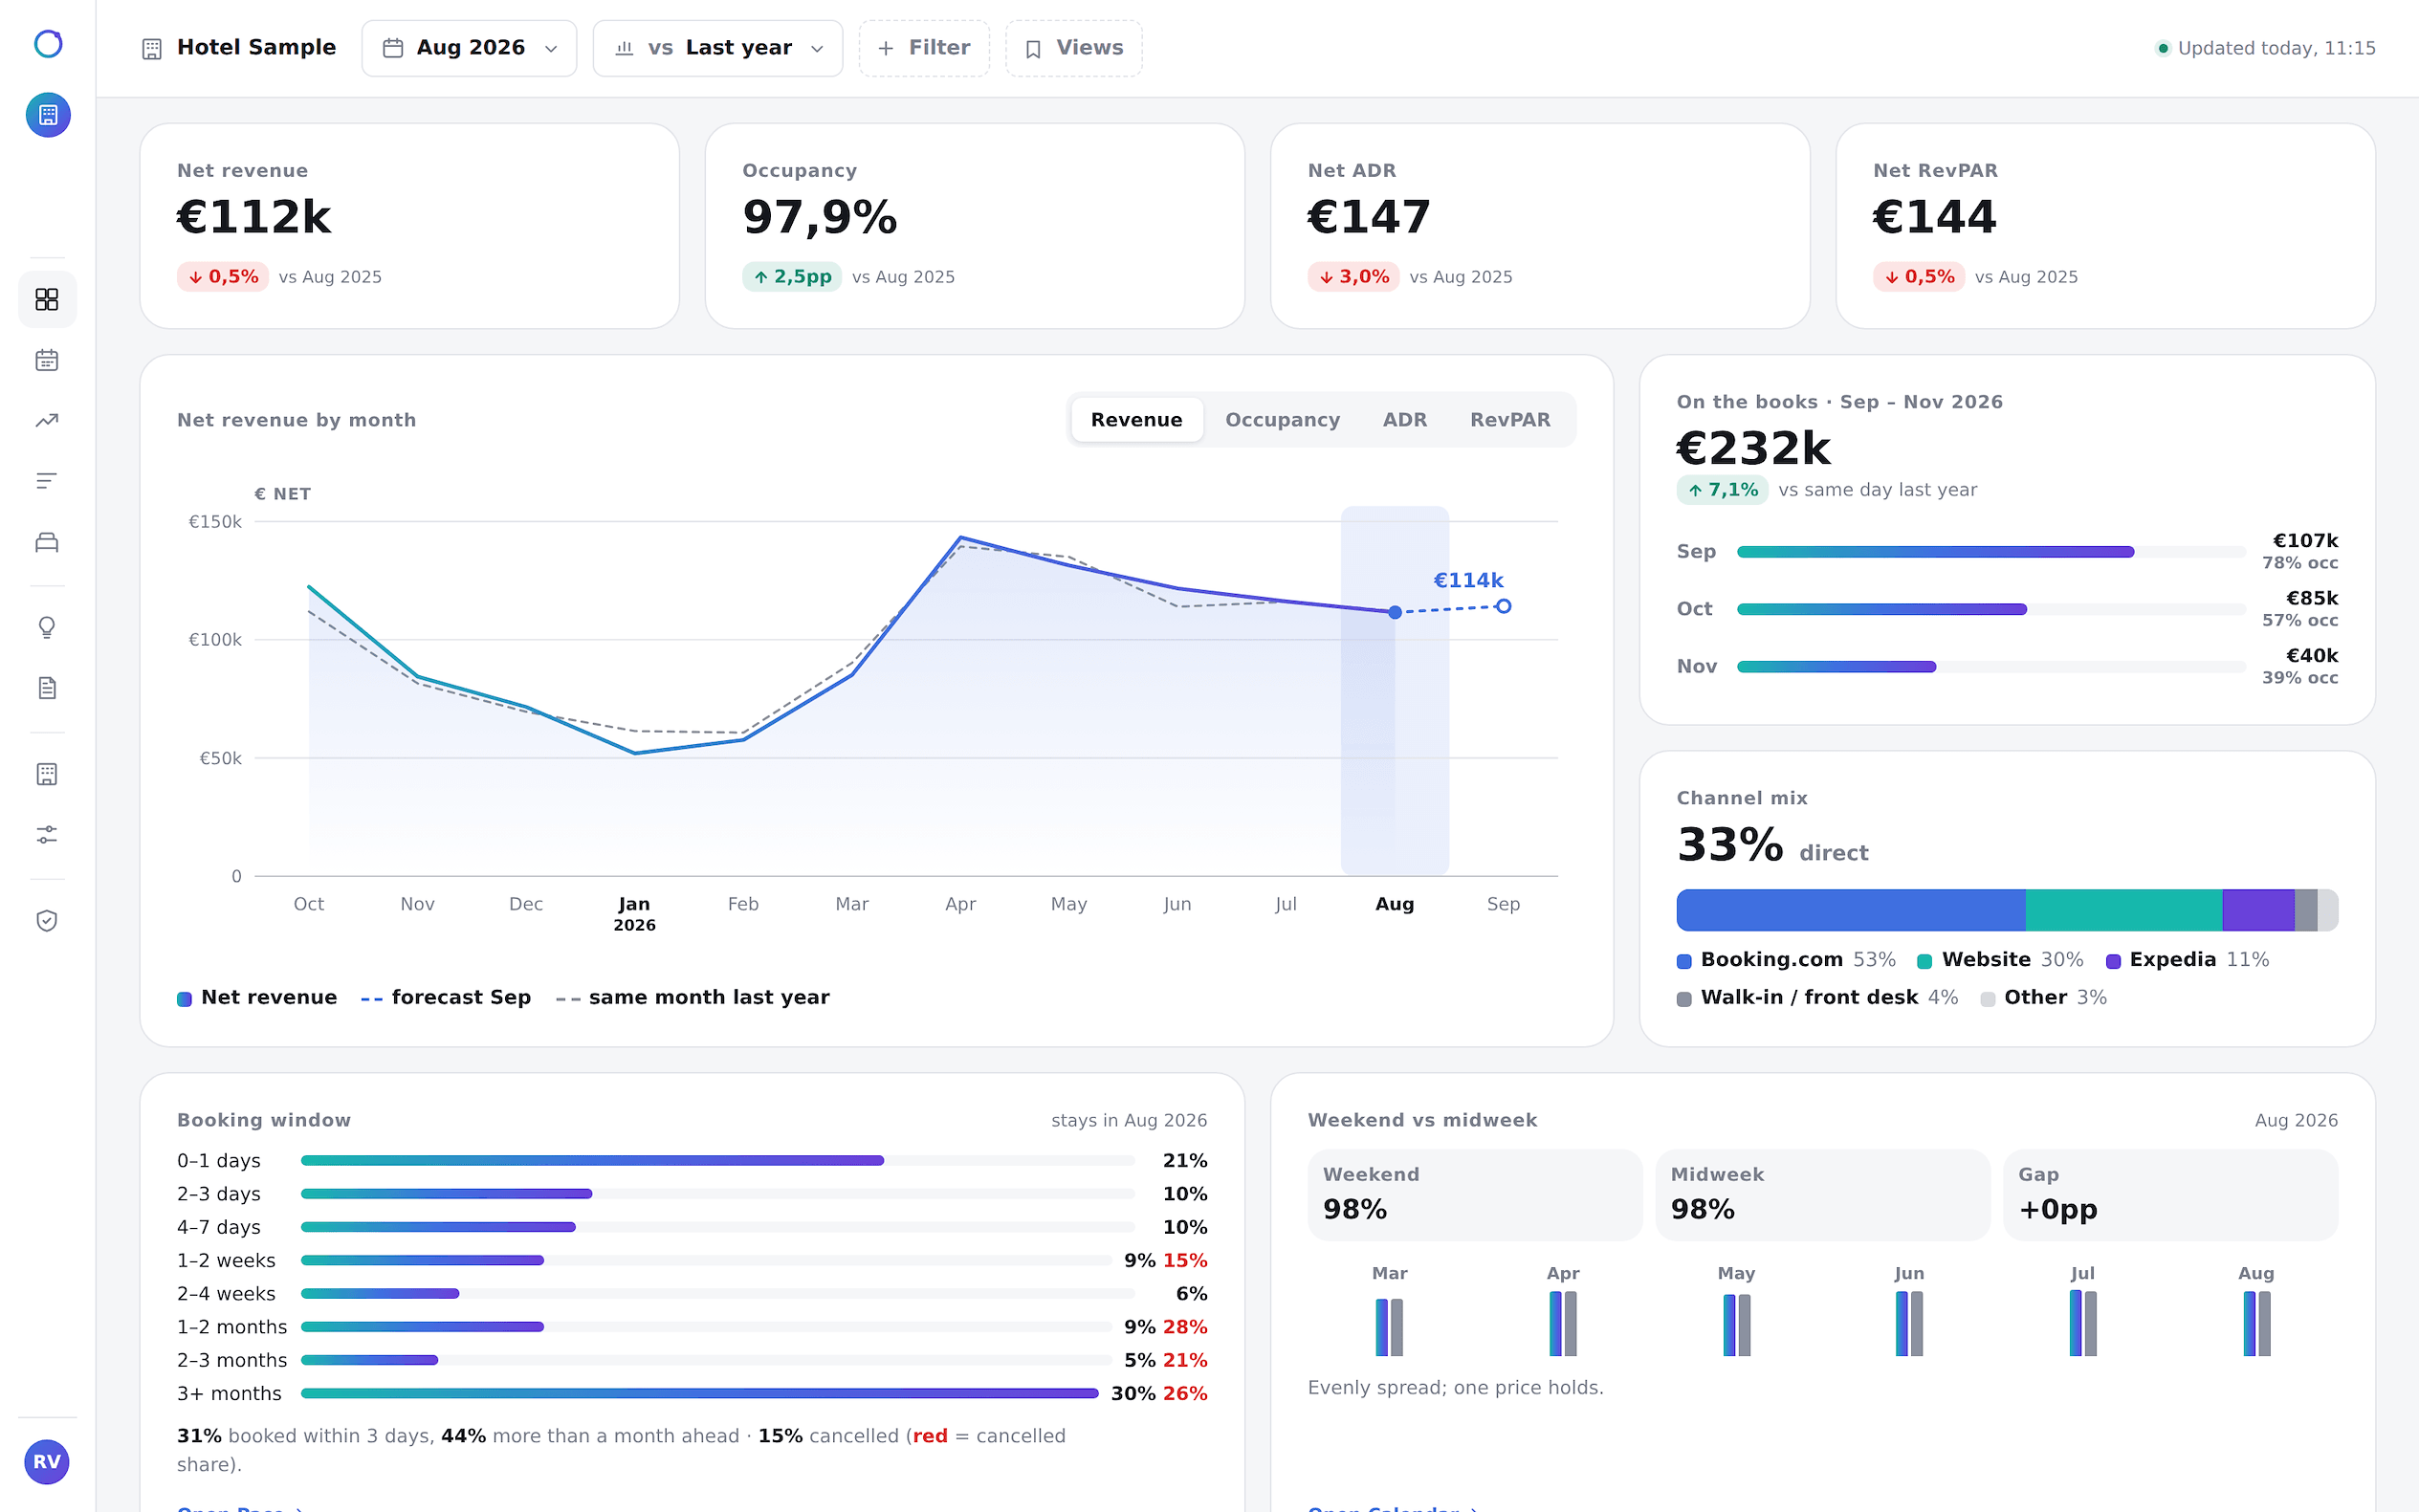
Task: Open the dashboard grid icon in sidebar
Action: click(x=47, y=299)
